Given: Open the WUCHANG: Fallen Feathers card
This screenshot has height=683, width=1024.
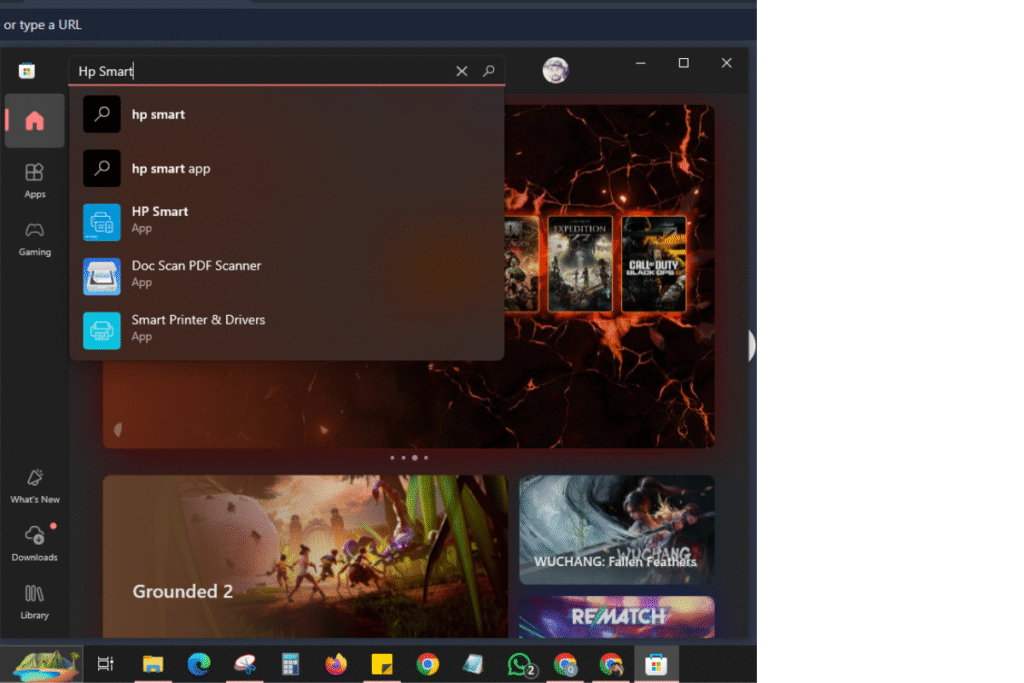Looking at the screenshot, I should pos(616,530).
